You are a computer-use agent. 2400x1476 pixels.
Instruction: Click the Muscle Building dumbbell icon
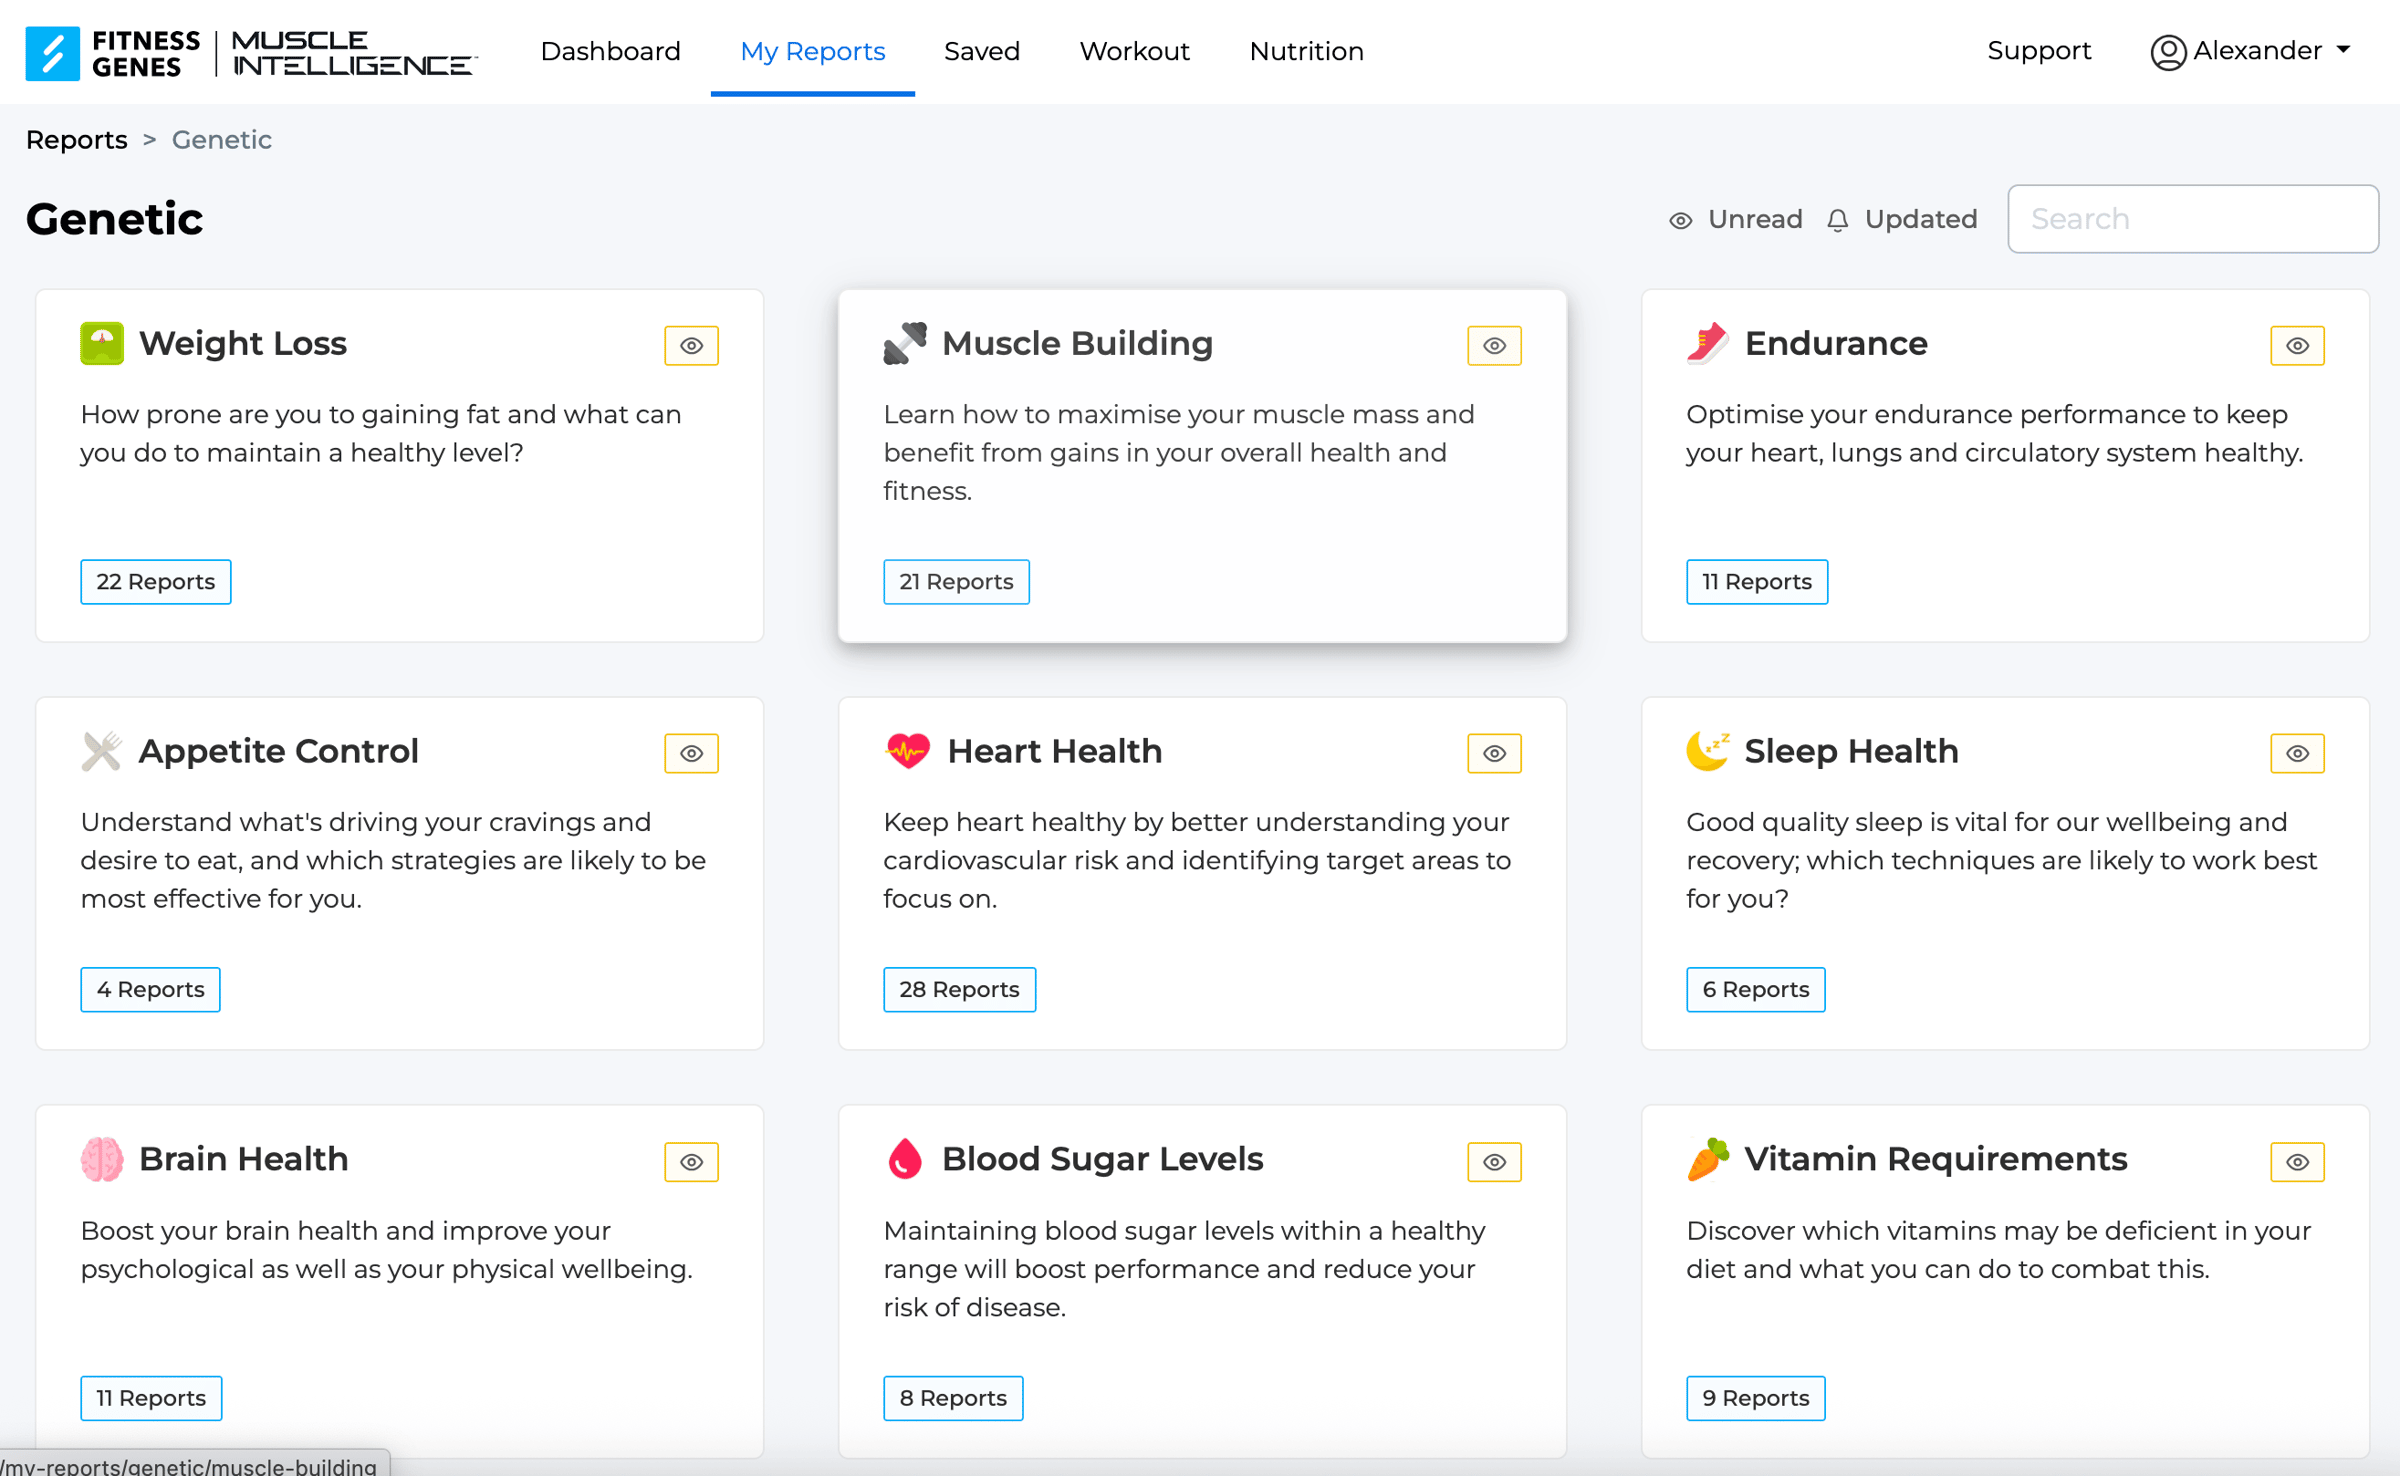click(905, 344)
